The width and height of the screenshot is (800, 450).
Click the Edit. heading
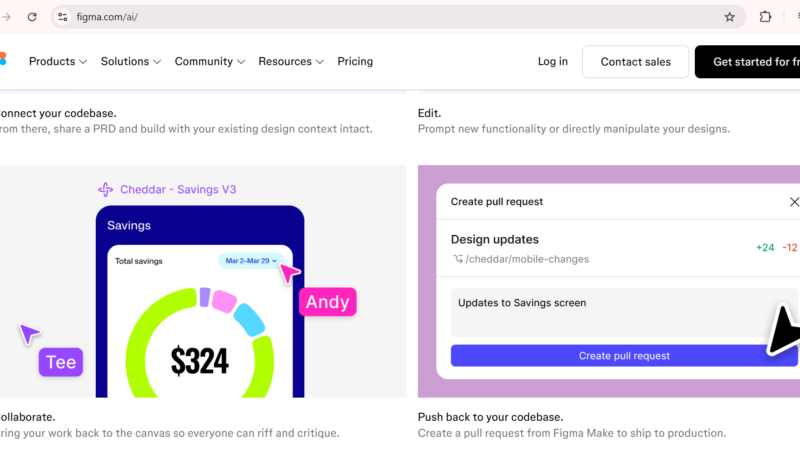tap(429, 113)
